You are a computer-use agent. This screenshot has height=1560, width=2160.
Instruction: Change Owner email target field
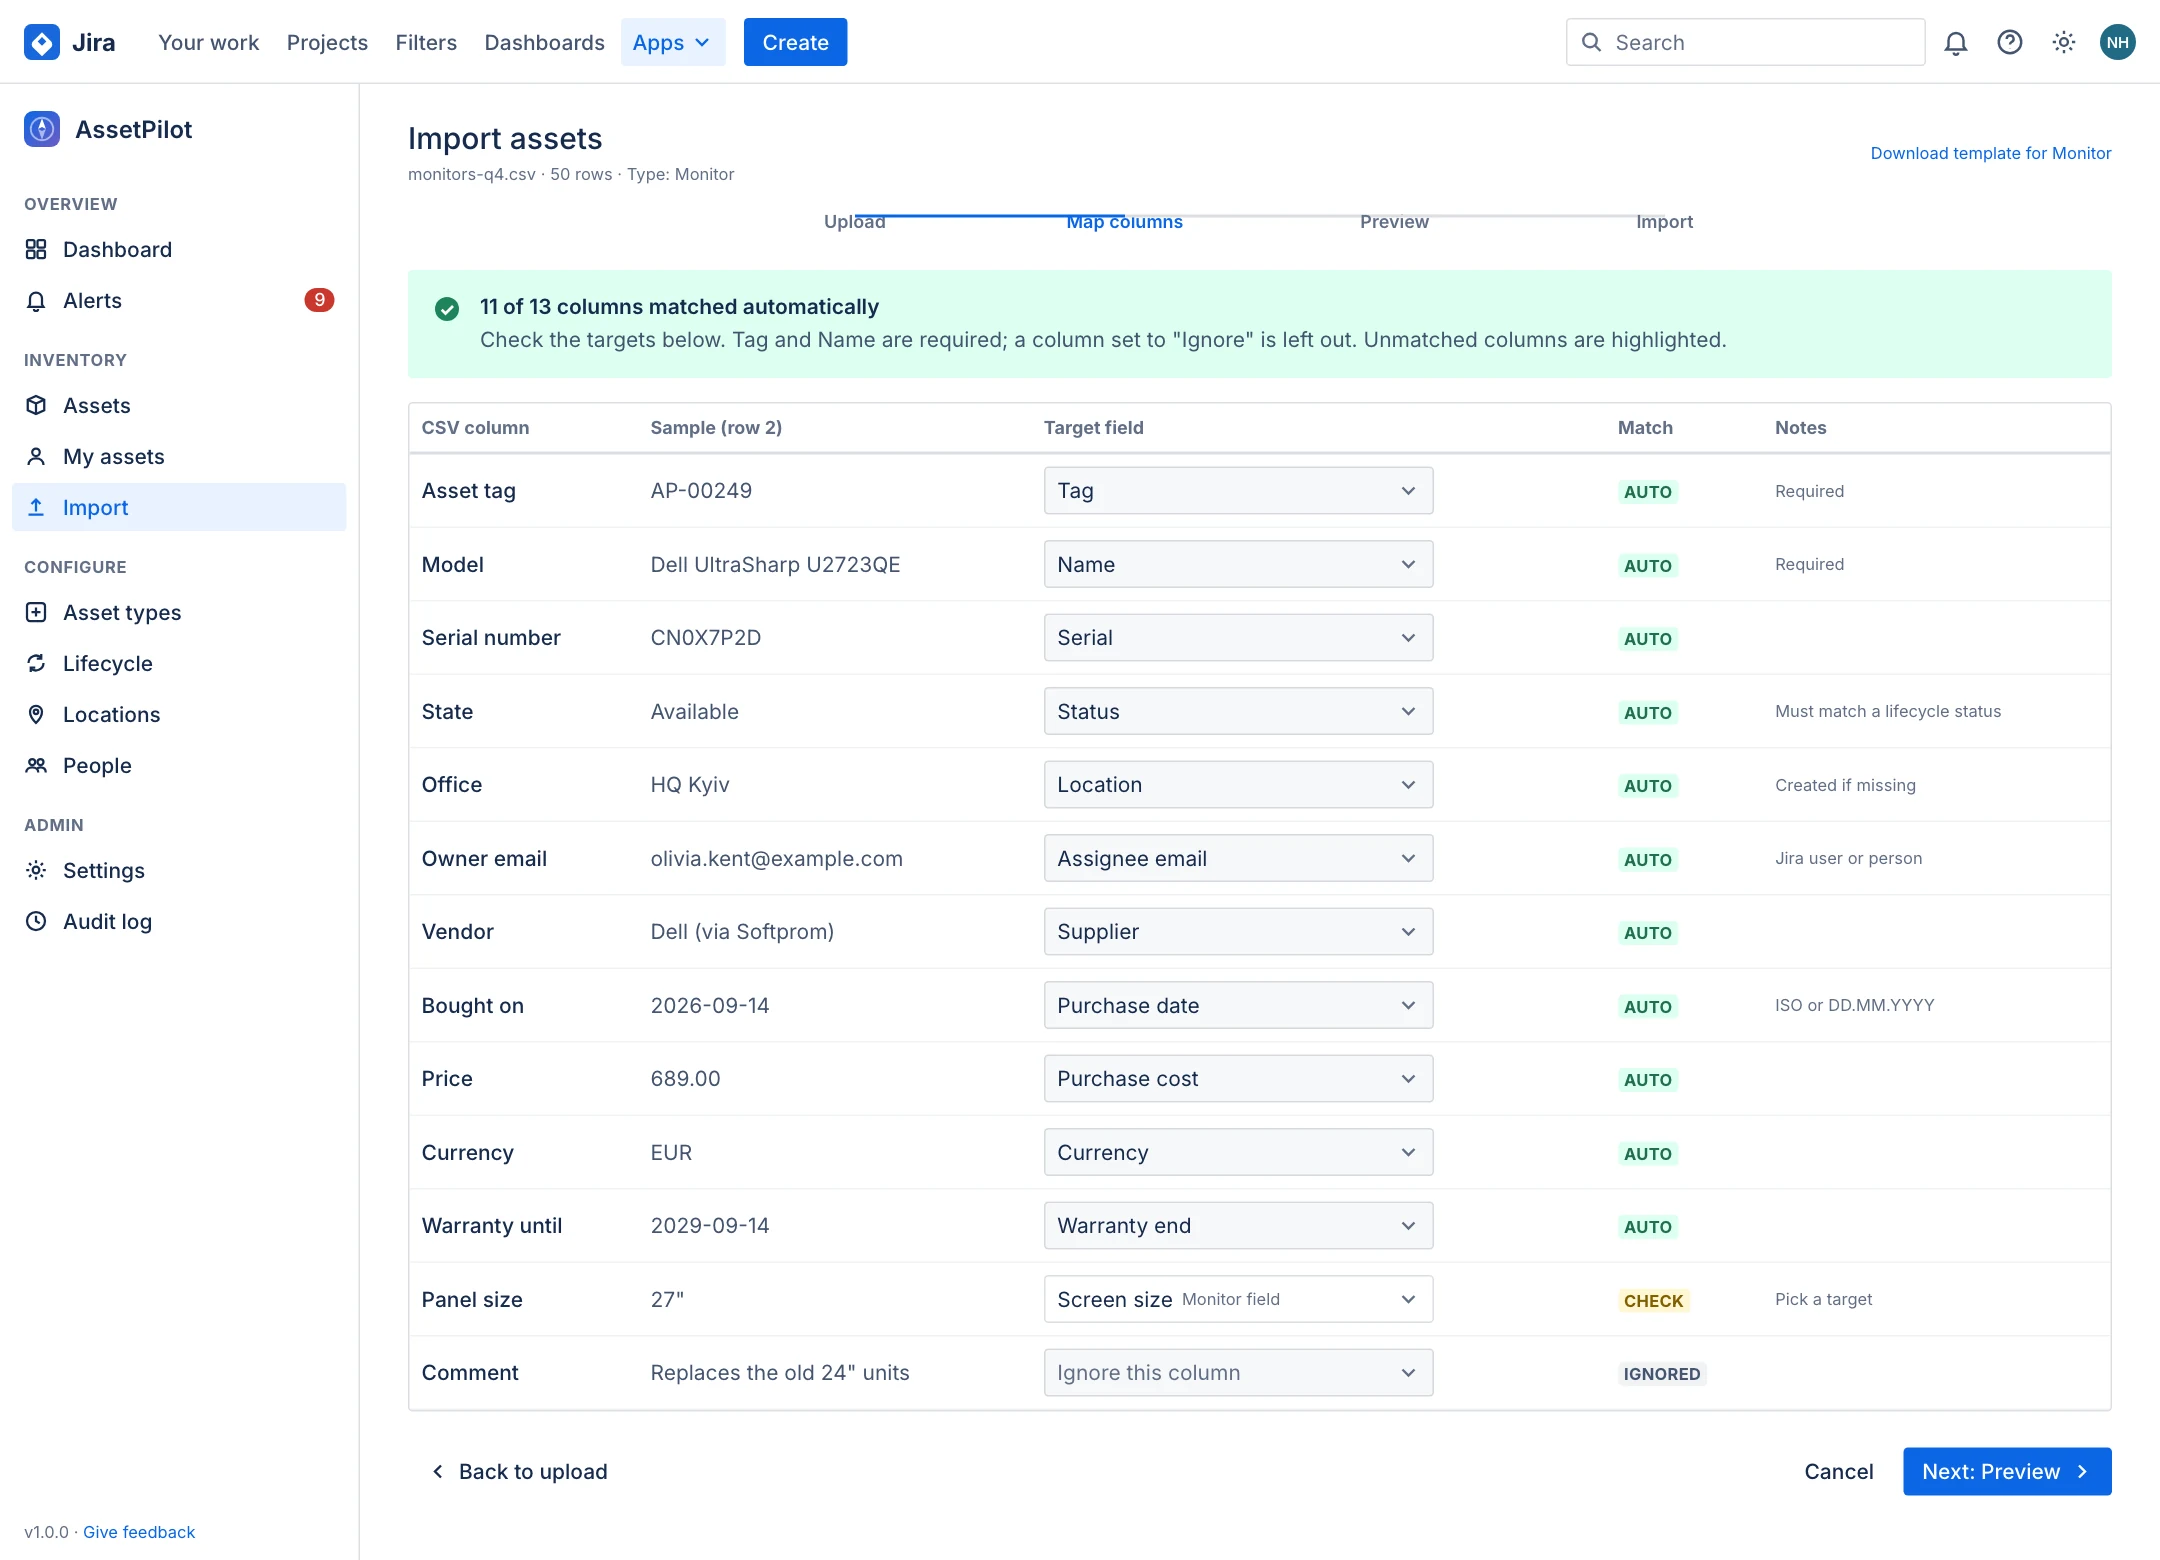click(1238, 858)
